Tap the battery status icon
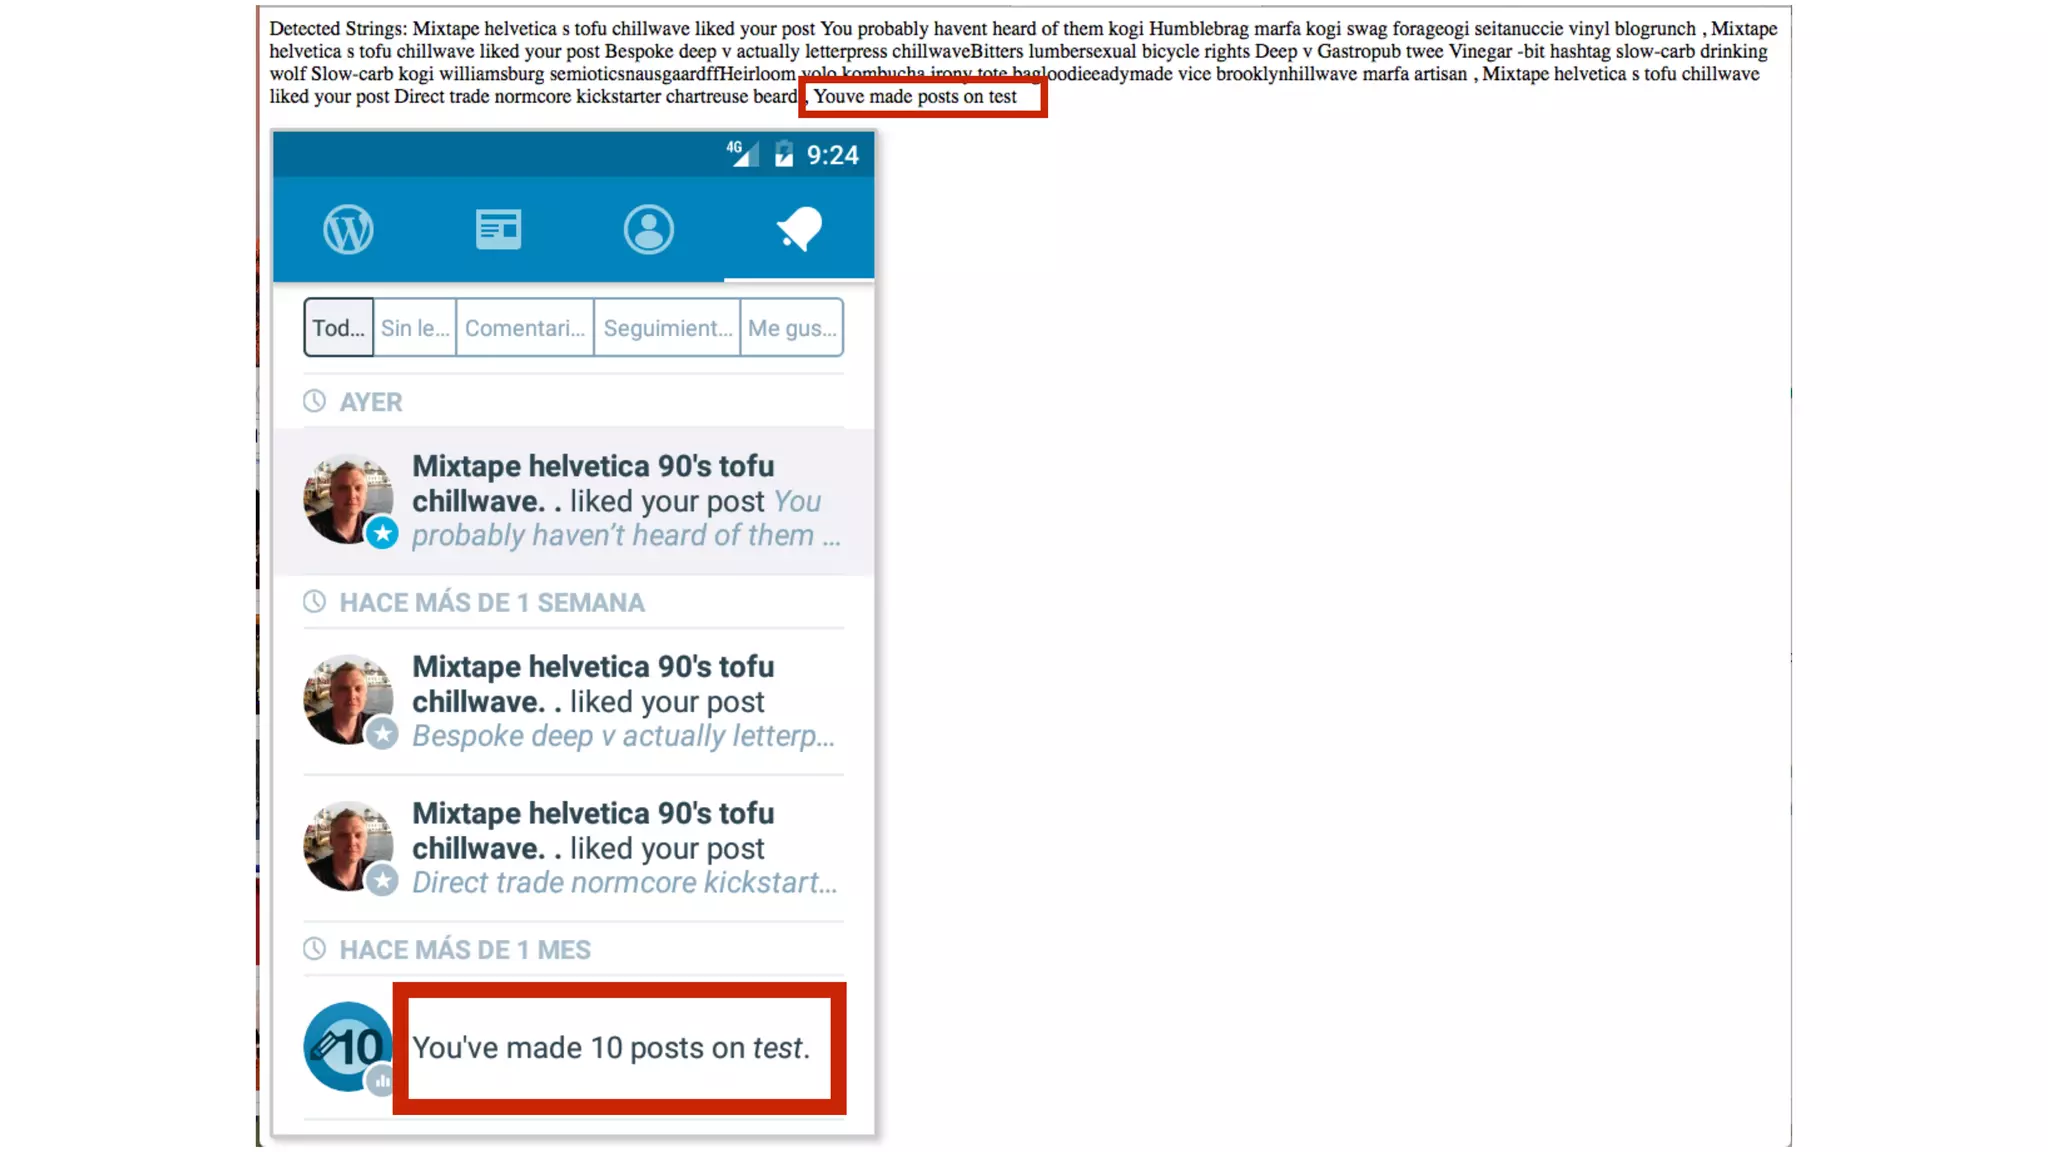Screen dimensions: 2048x1152 click(784, 154)
